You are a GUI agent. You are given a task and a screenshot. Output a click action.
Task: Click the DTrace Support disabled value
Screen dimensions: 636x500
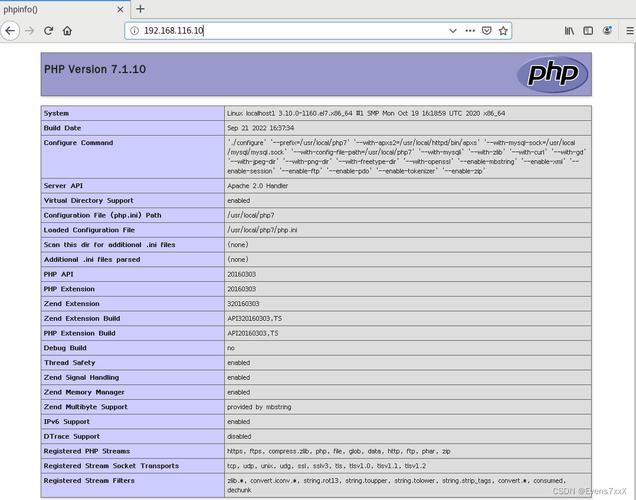(x=239, y=437)
